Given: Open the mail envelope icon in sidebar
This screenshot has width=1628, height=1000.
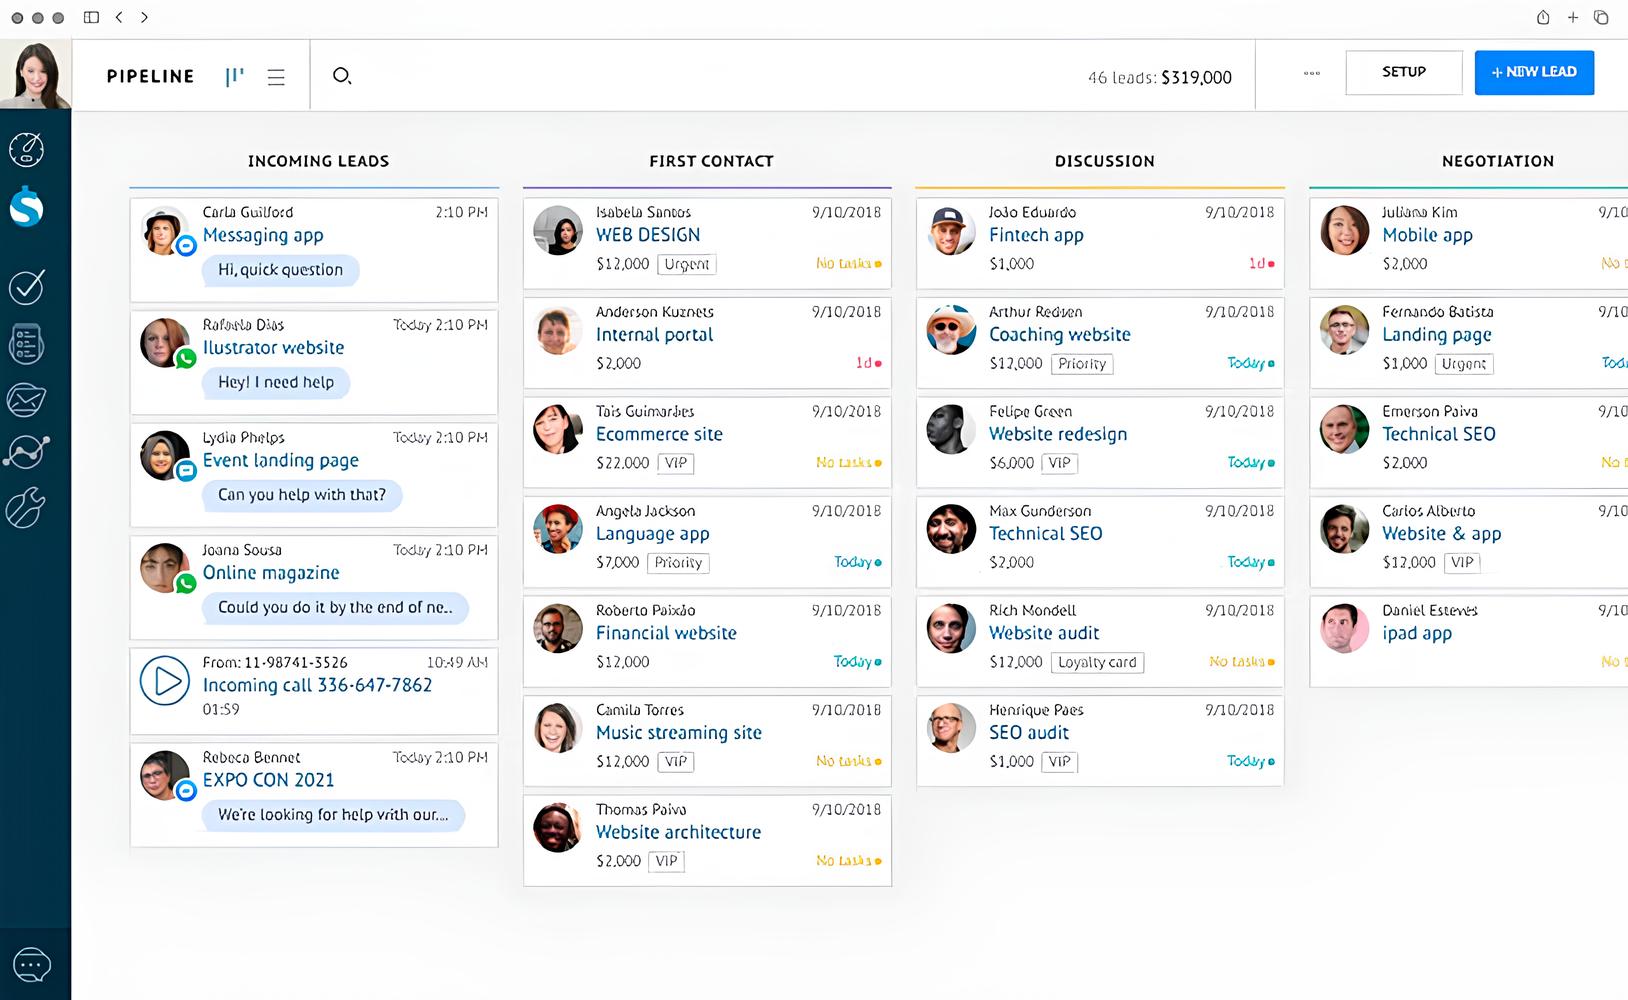Looking at the screenshot, I should point(26,400).
